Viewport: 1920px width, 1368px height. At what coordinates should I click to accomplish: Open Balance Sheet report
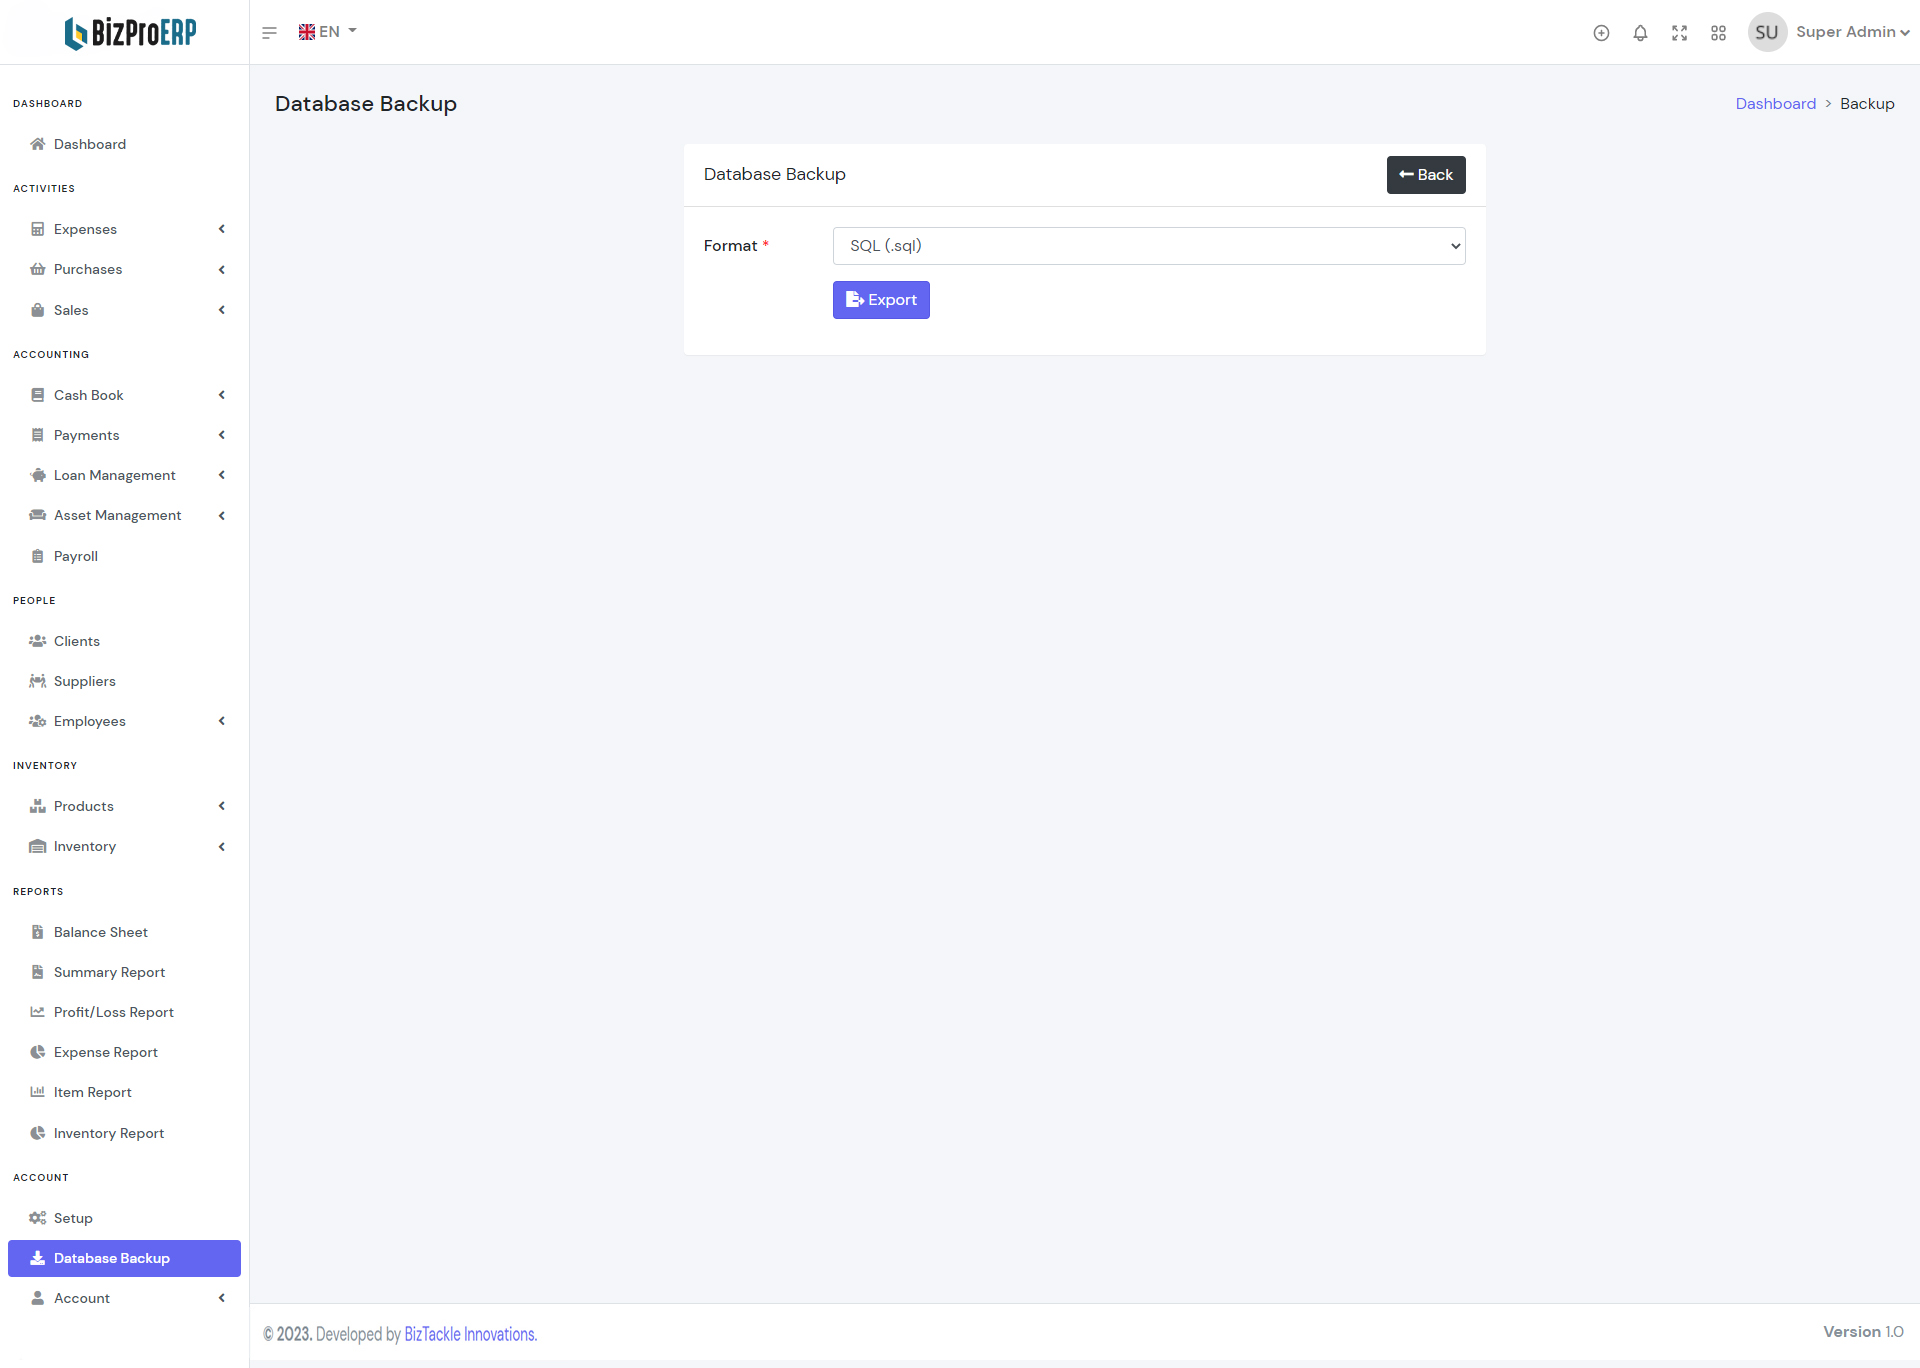pyautogui.click(x=100, y=932)
